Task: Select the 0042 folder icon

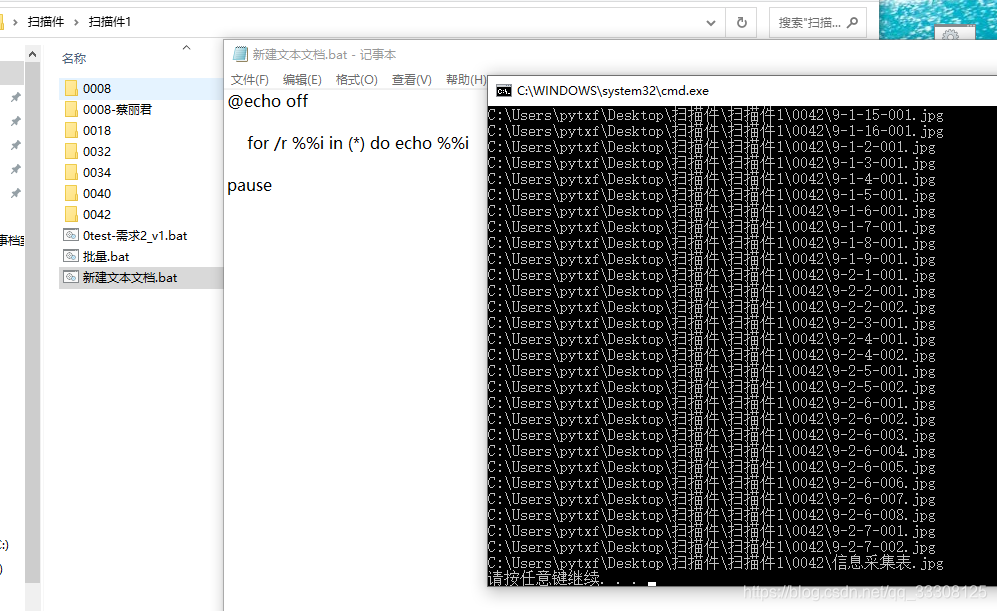Action: coord(71,214)
